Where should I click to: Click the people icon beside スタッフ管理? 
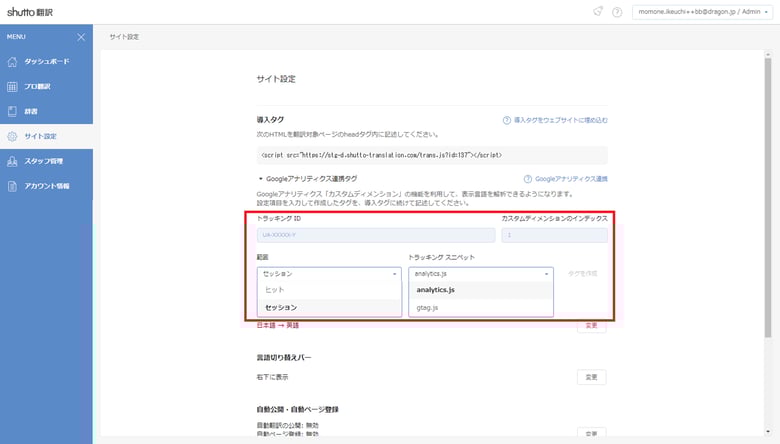point(12,161)
